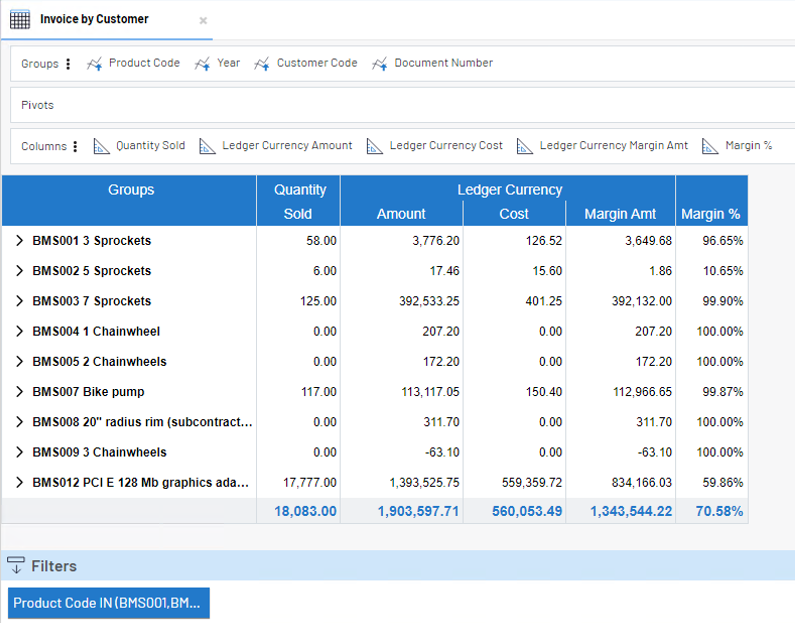
Task: Click the Customer Code group field icon
Action: [262, 64]
